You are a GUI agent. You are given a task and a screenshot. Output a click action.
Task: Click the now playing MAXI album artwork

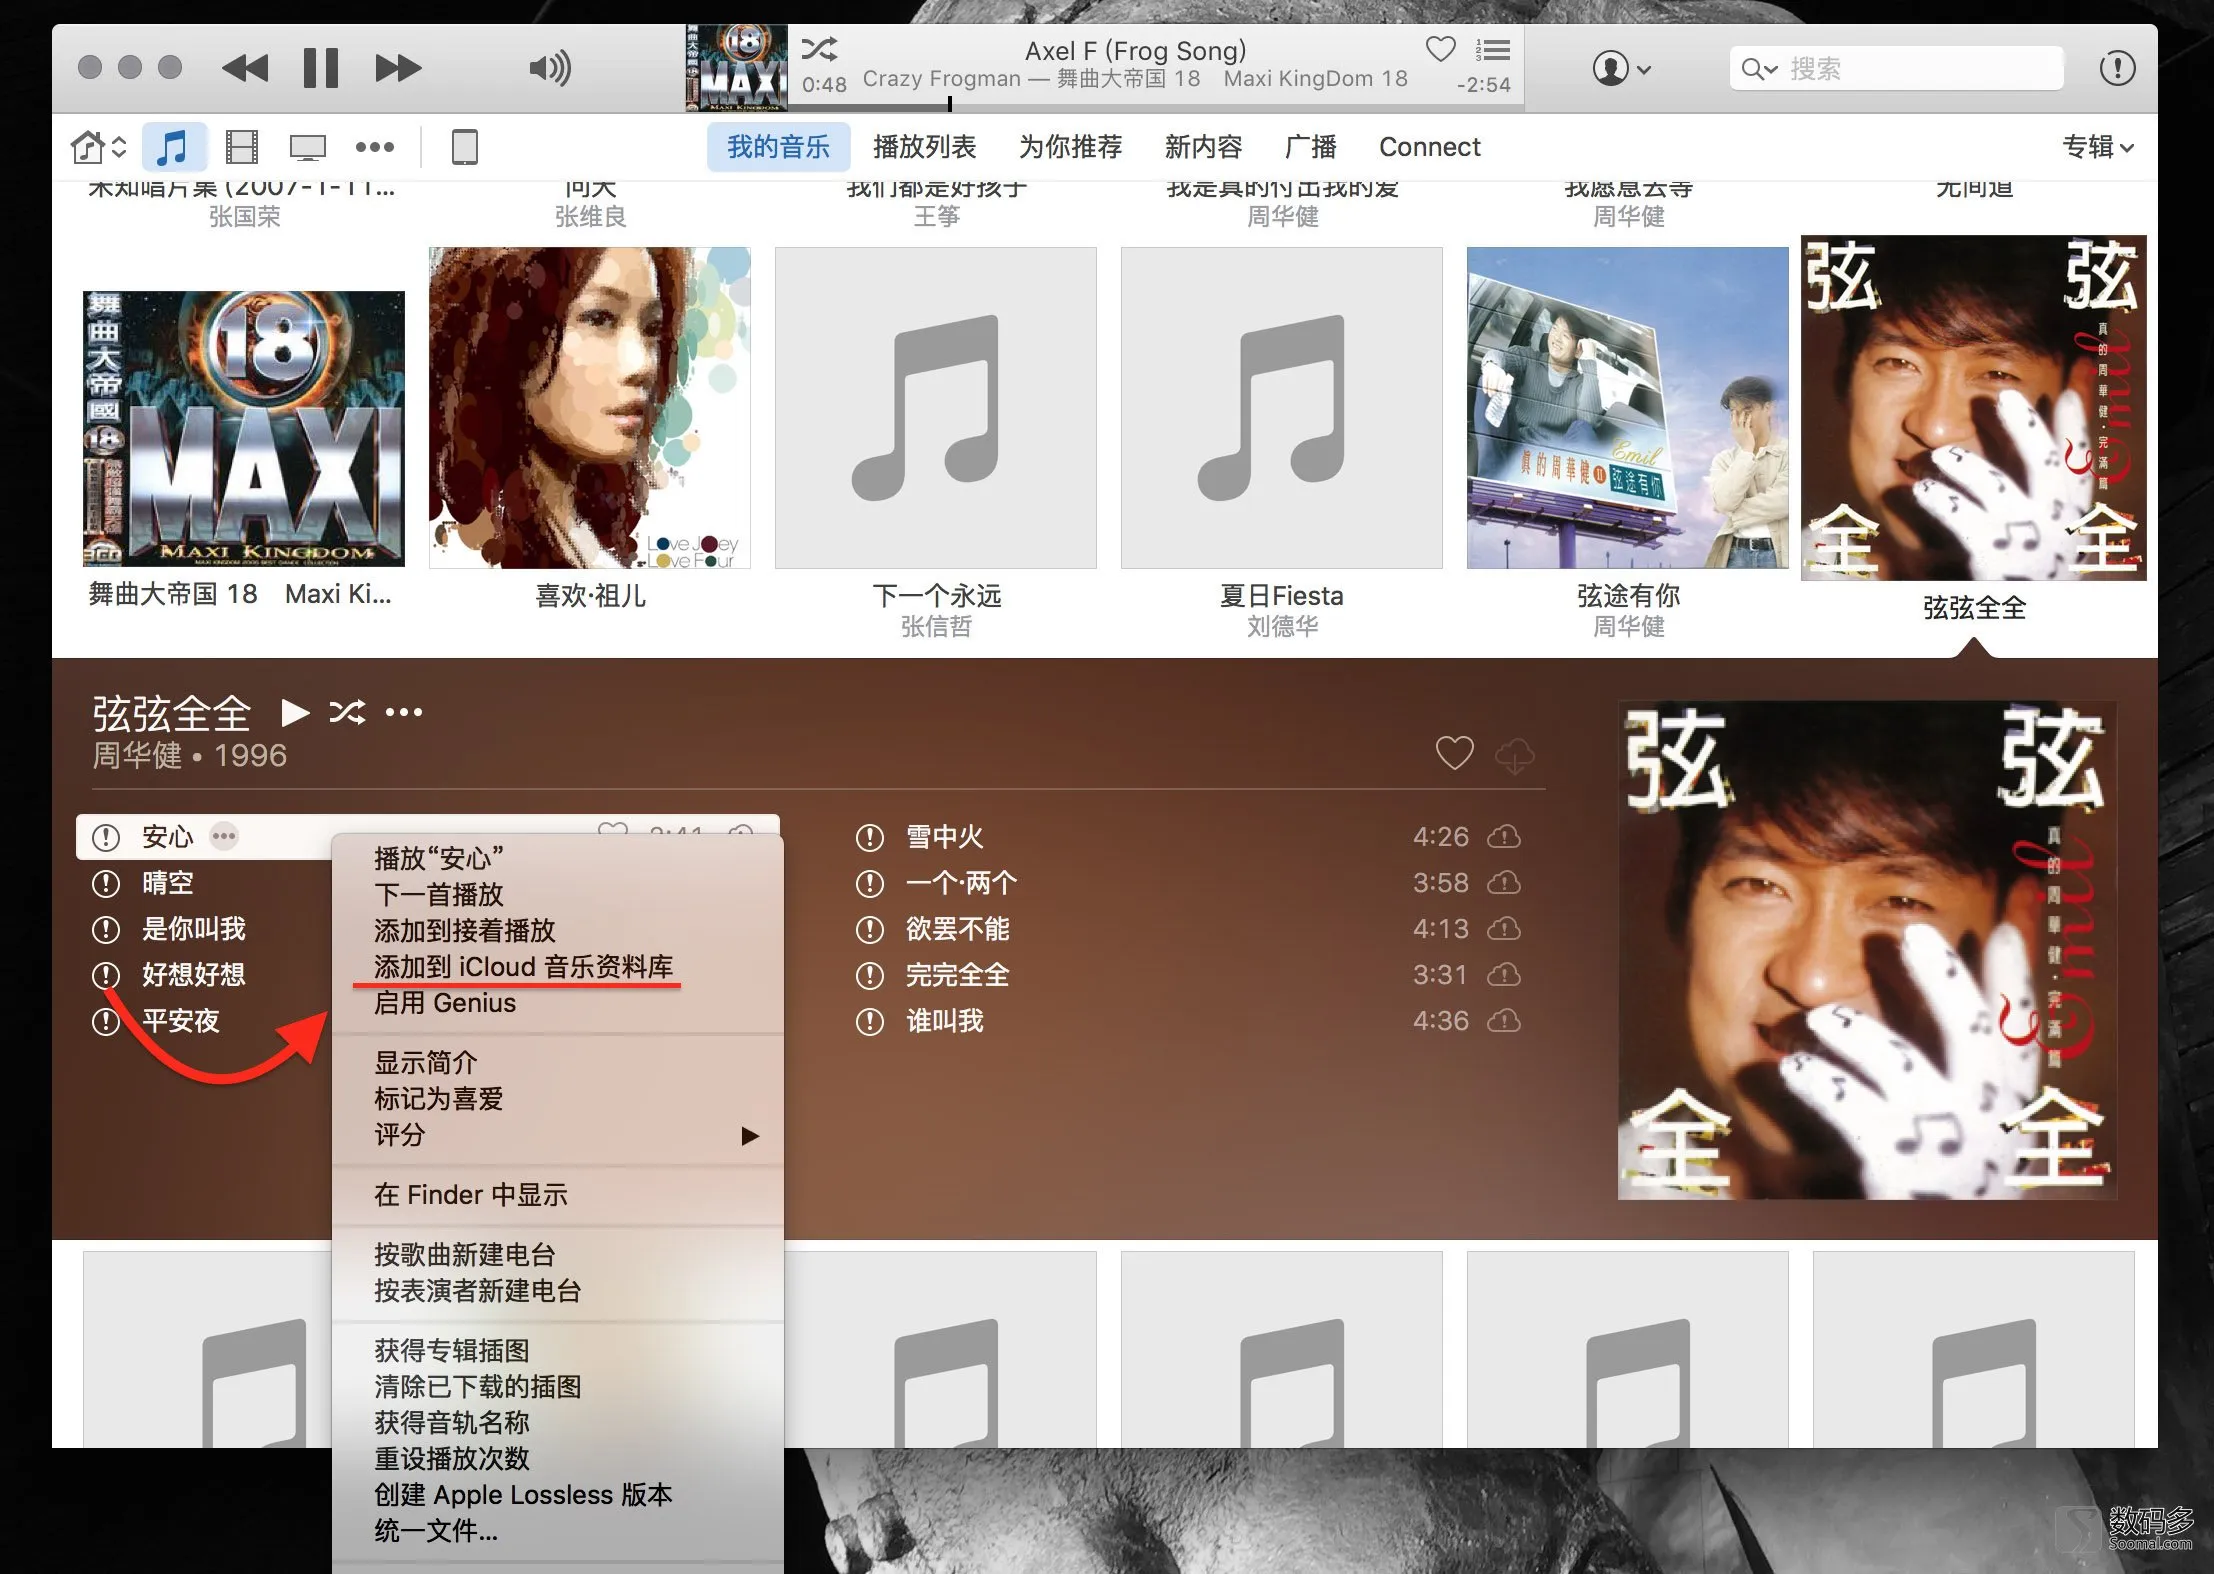coord(736,68)
